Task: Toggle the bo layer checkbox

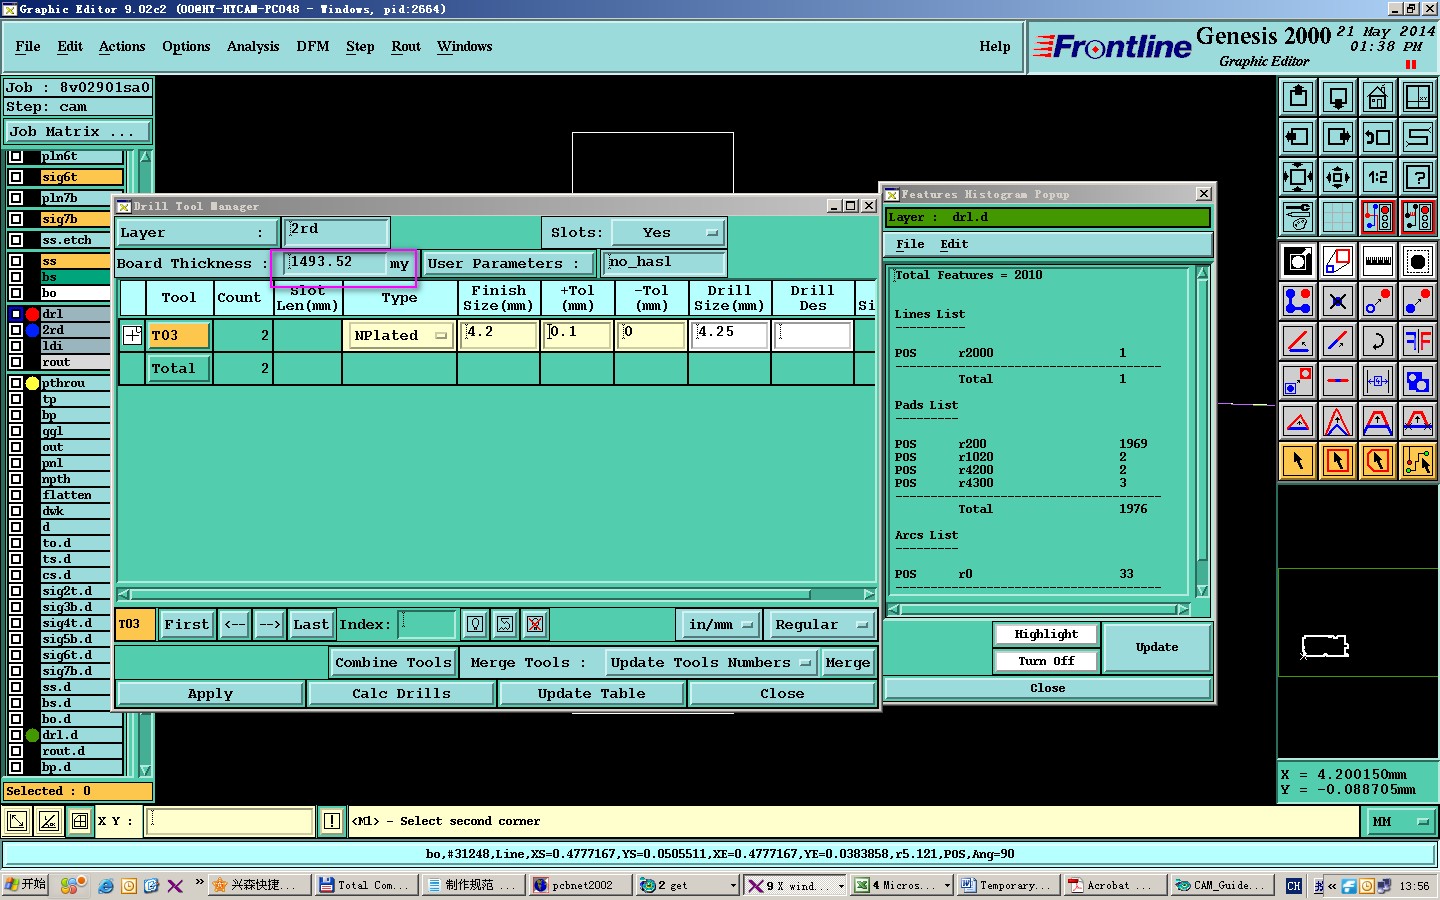Action: 16,293
